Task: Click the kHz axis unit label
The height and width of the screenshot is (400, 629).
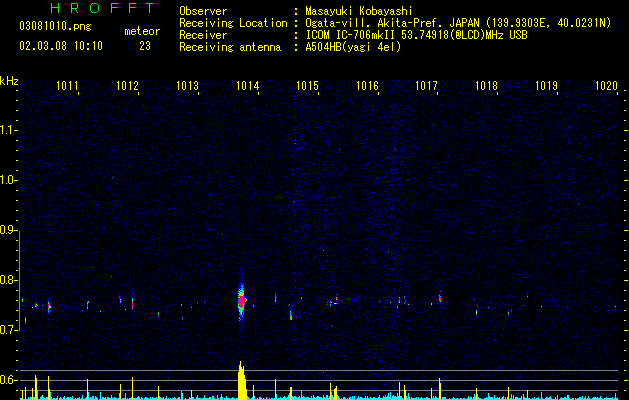Action: (x=9, y=81)
